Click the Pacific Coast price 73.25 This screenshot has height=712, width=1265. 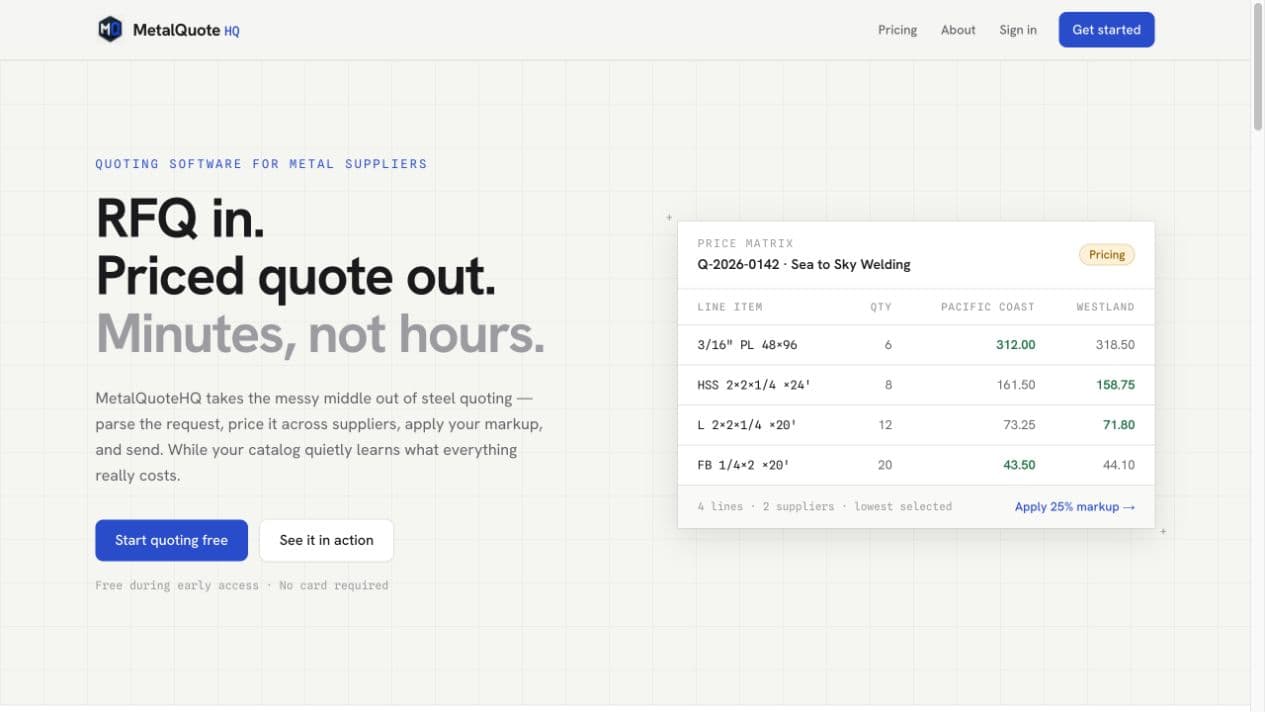[1019, 425]
